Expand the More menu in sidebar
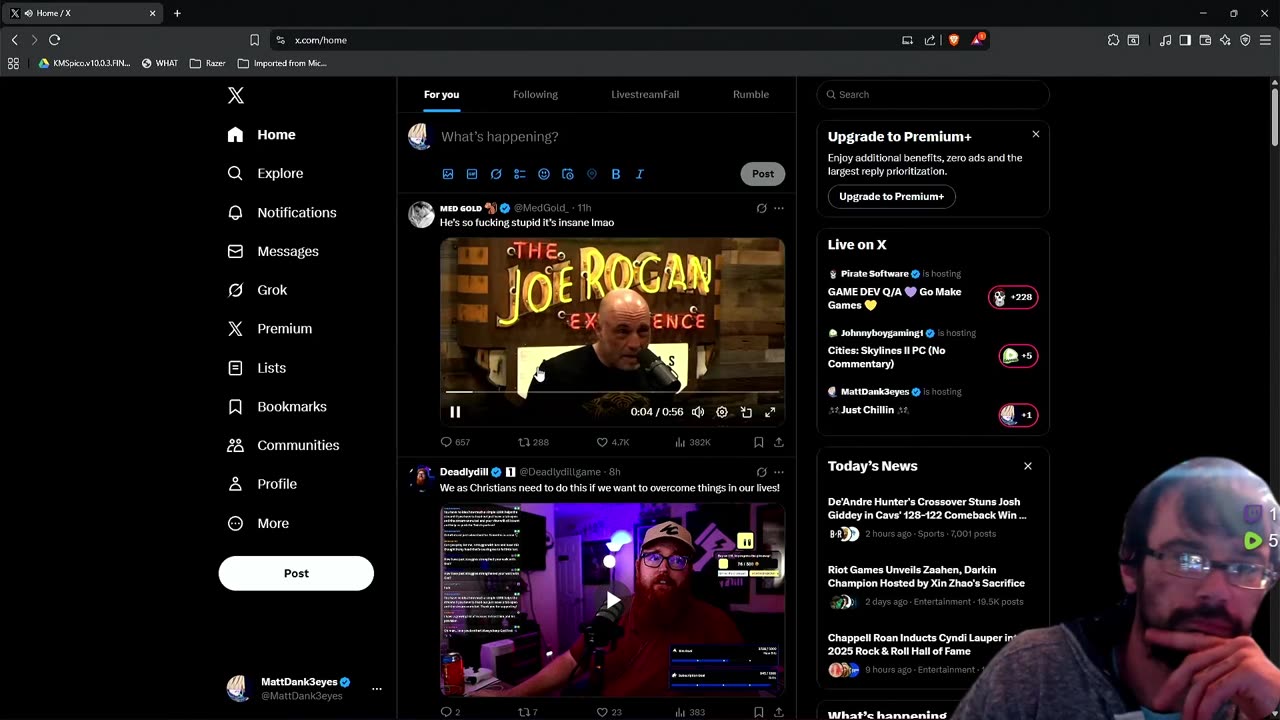1280x720 pixels. [x=258, y=523]
